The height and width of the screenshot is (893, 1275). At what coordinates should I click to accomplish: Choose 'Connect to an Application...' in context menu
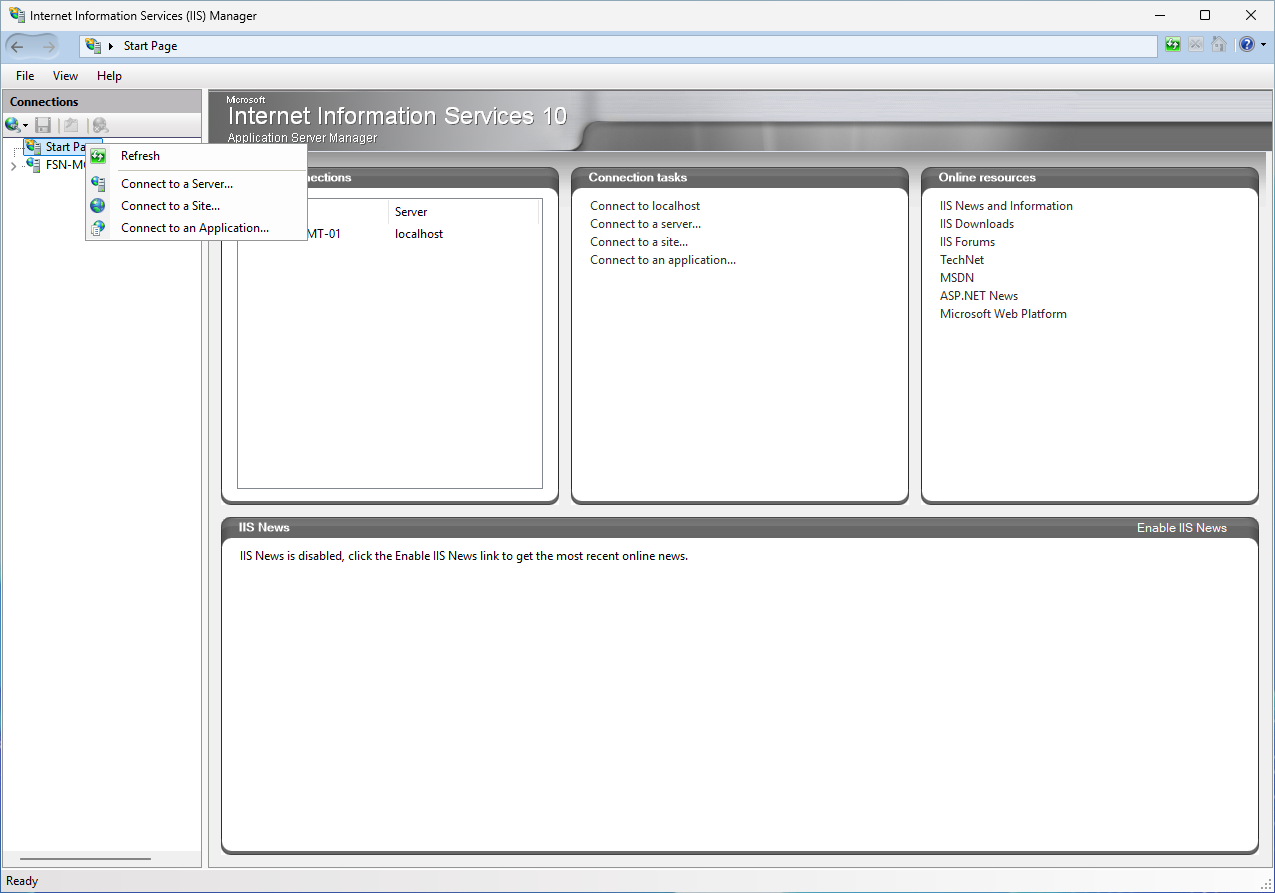[195, 228]
